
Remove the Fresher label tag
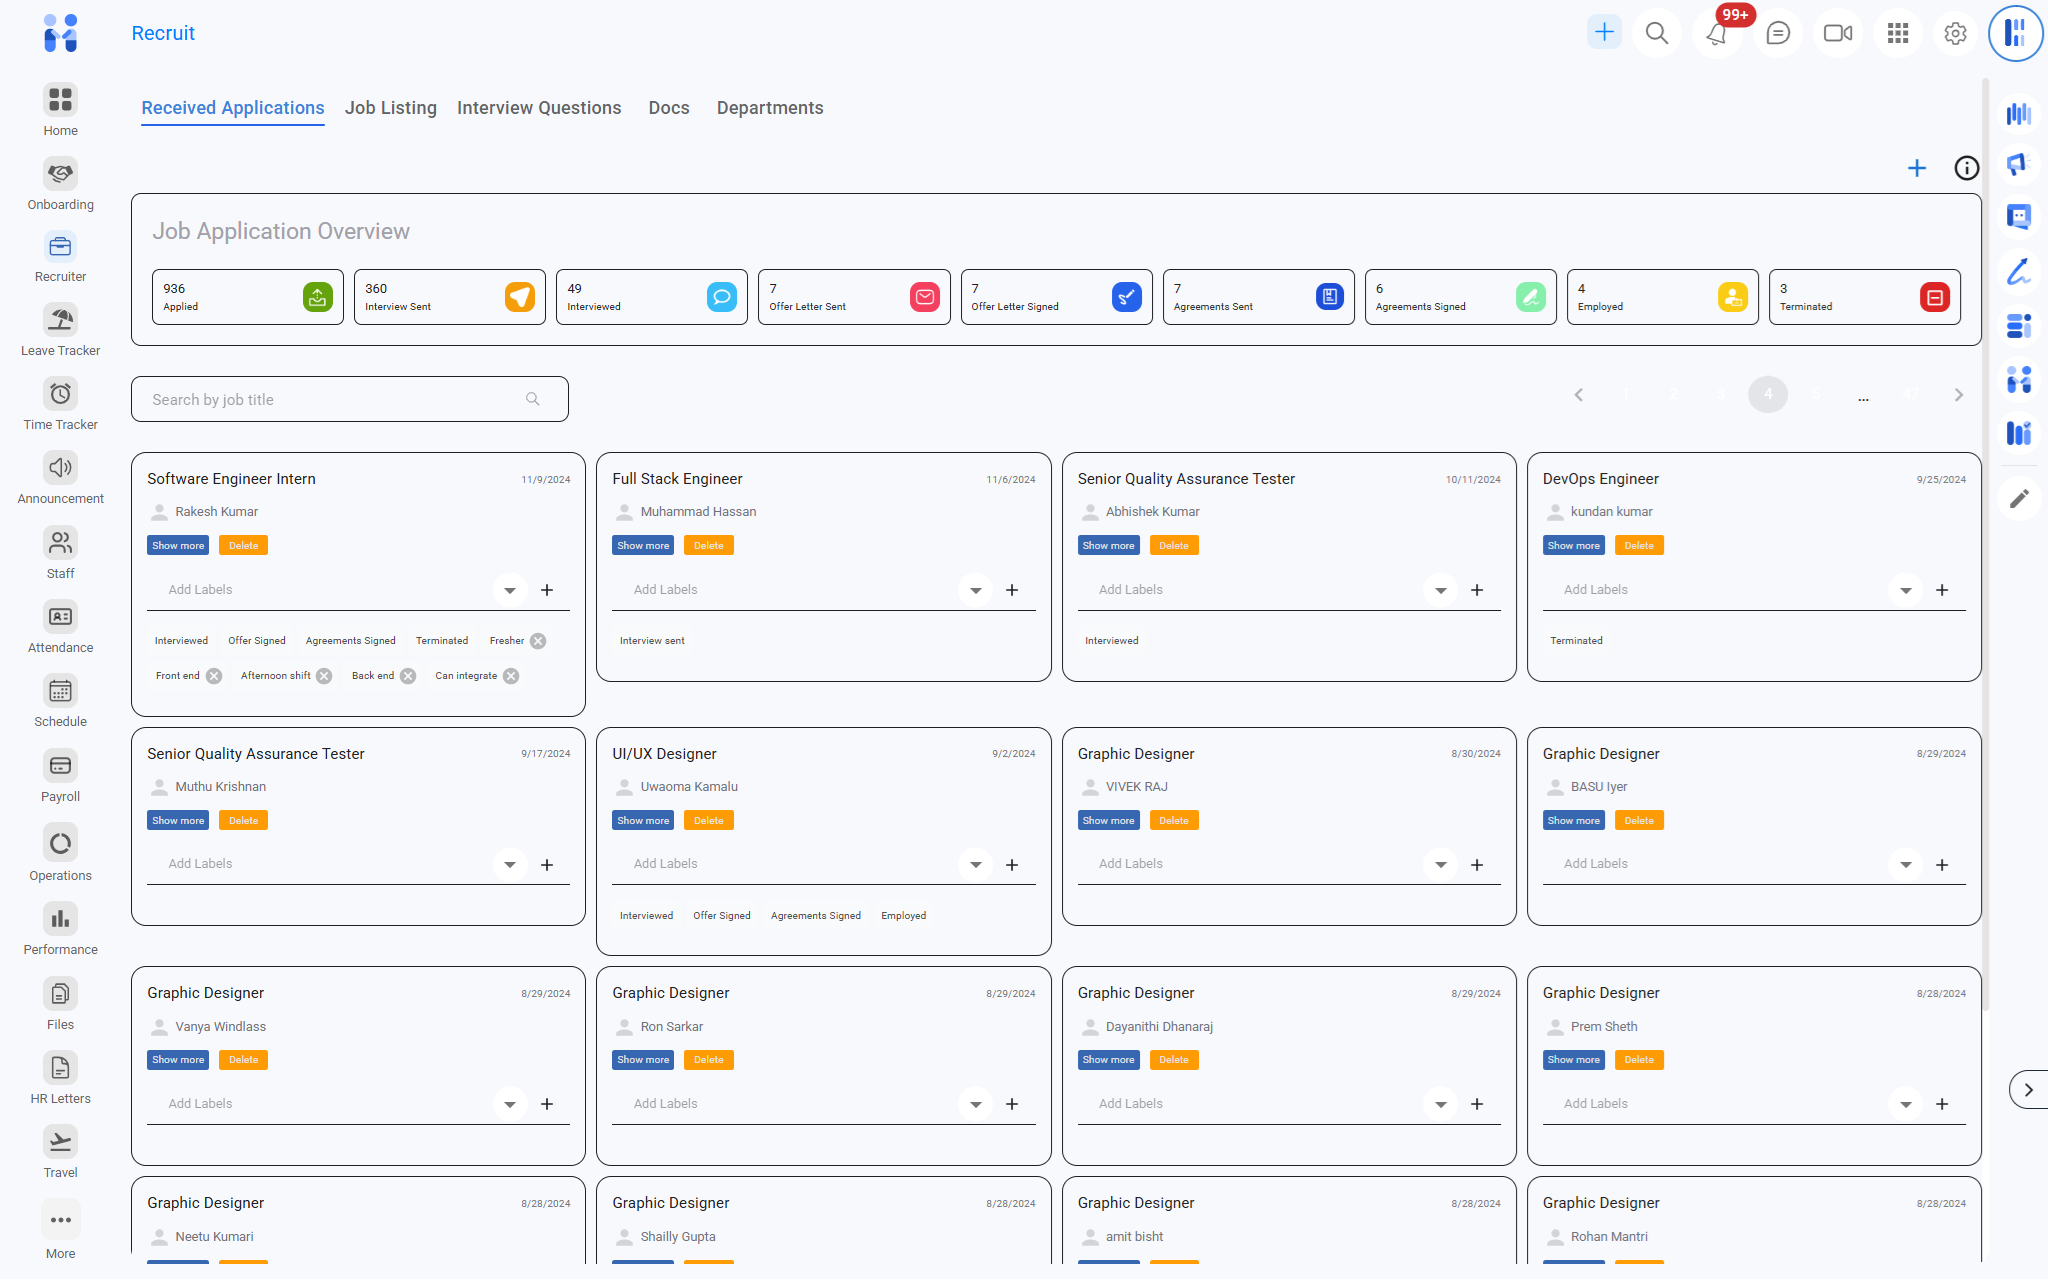pyautogui.click(x=538, y=642)
